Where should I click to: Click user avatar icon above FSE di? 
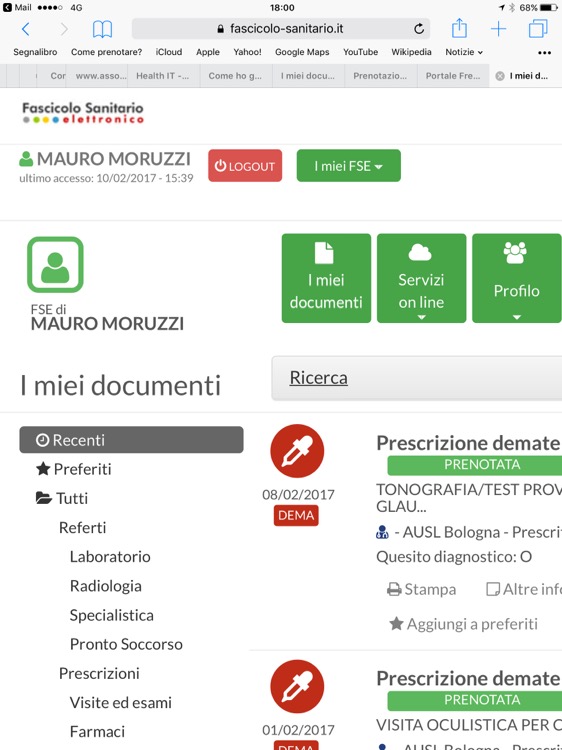[x=55, y=265]
